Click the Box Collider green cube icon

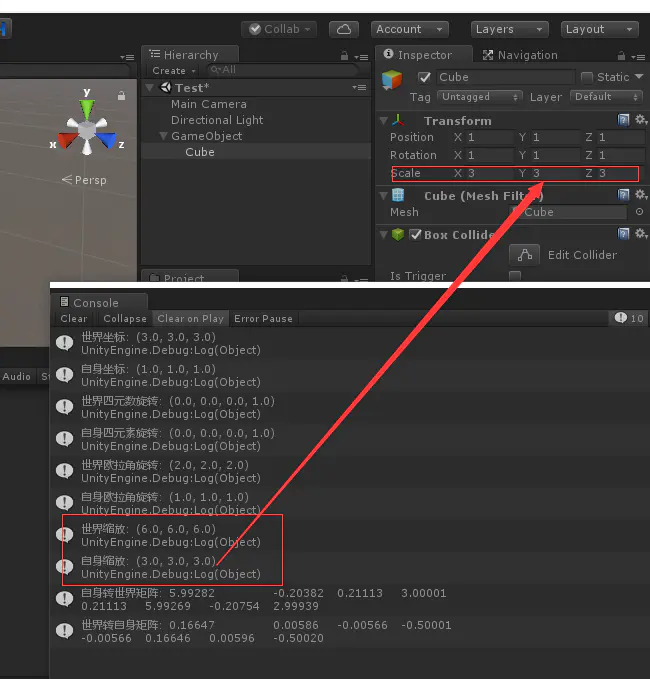(x=398, y=235)
